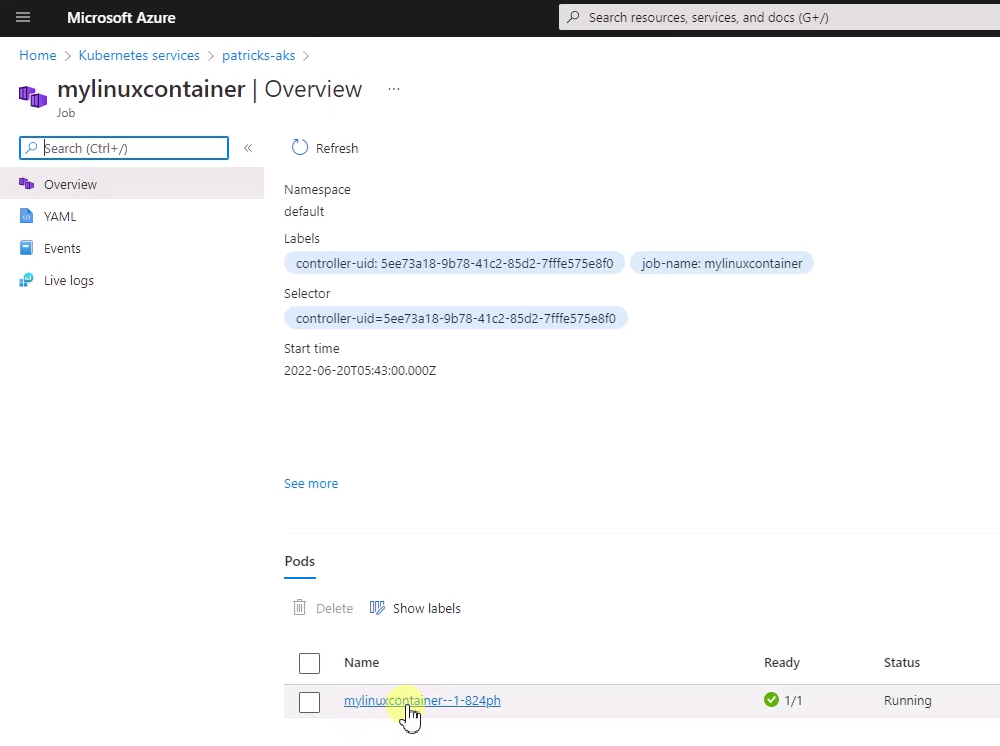Navigate to patricks-aks breadcrumb link
This screenshot has width=1000, height=746.
pos(258,55)
